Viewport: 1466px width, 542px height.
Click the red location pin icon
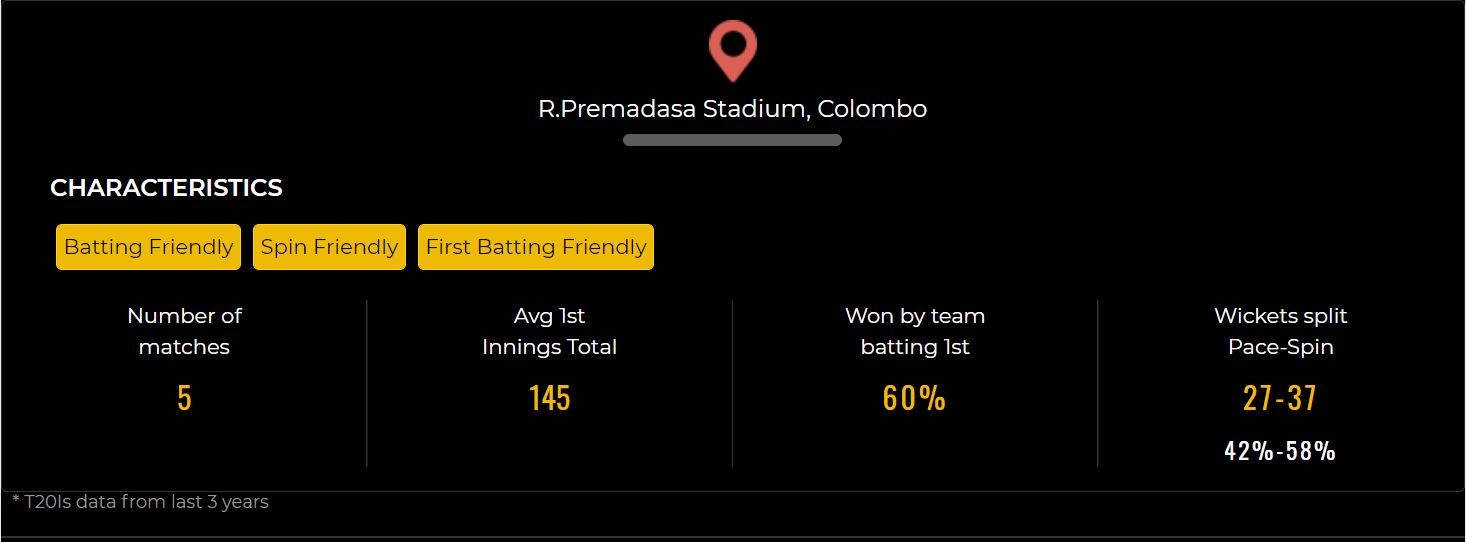(732, 51)
